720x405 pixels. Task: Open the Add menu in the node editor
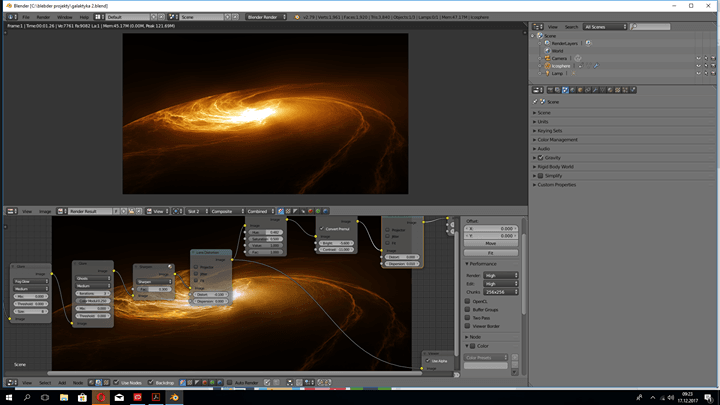[62, 382]
